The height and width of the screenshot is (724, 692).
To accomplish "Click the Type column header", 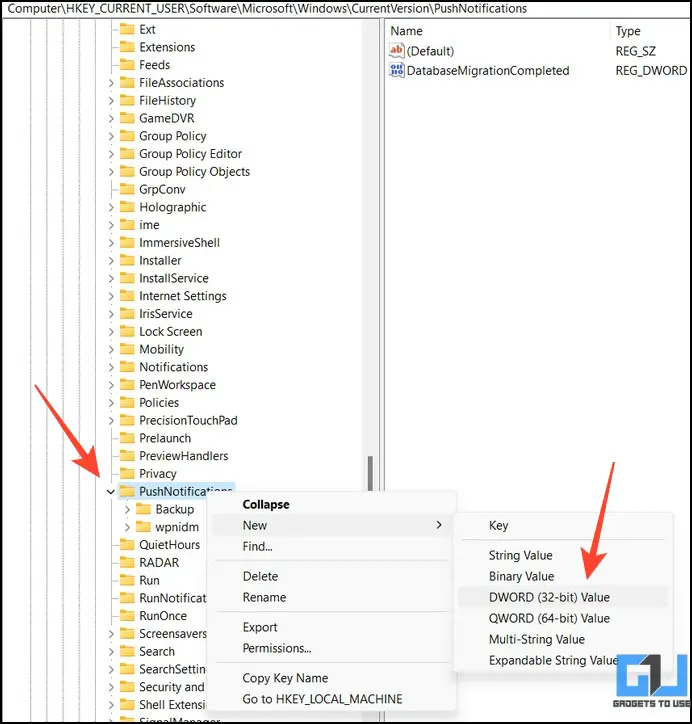I will [628, 31].
